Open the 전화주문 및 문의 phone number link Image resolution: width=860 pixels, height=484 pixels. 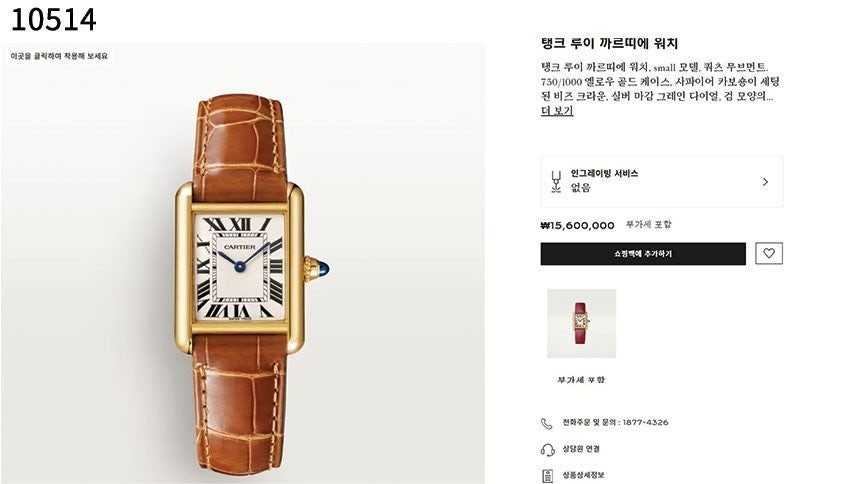(x=615, y=423)
